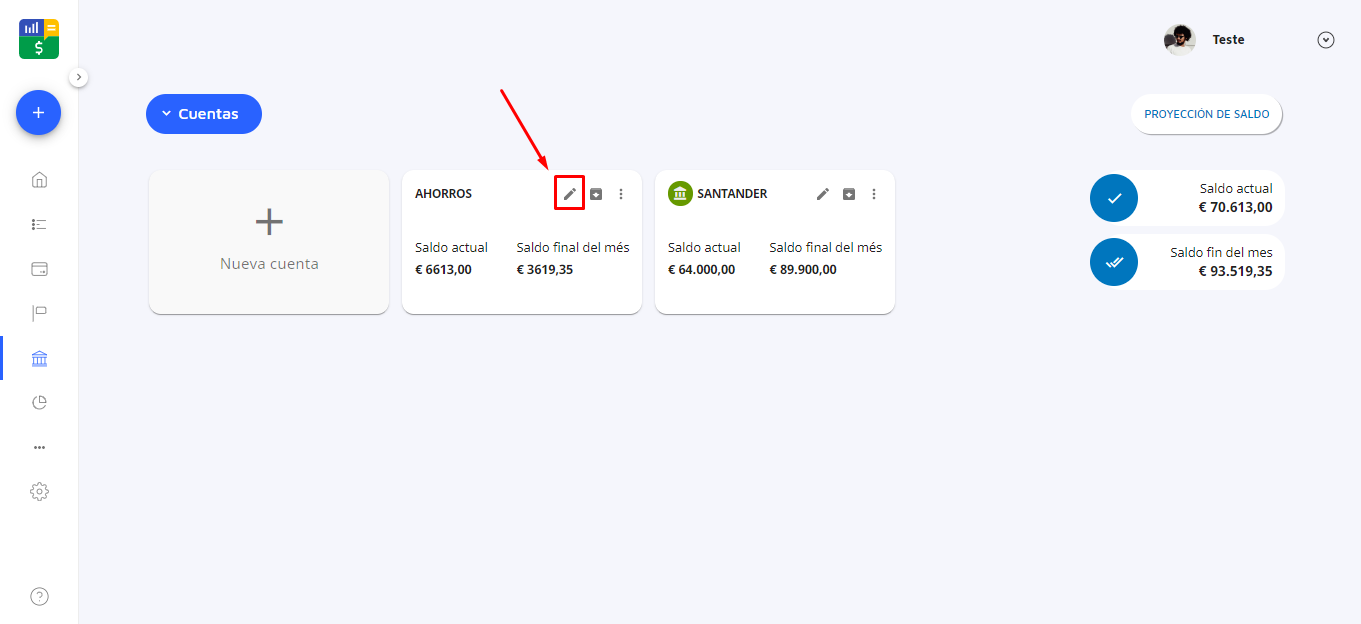Open the goals flag icon in sidebar
Screen dimensions: 1361x624
[39, 314]
